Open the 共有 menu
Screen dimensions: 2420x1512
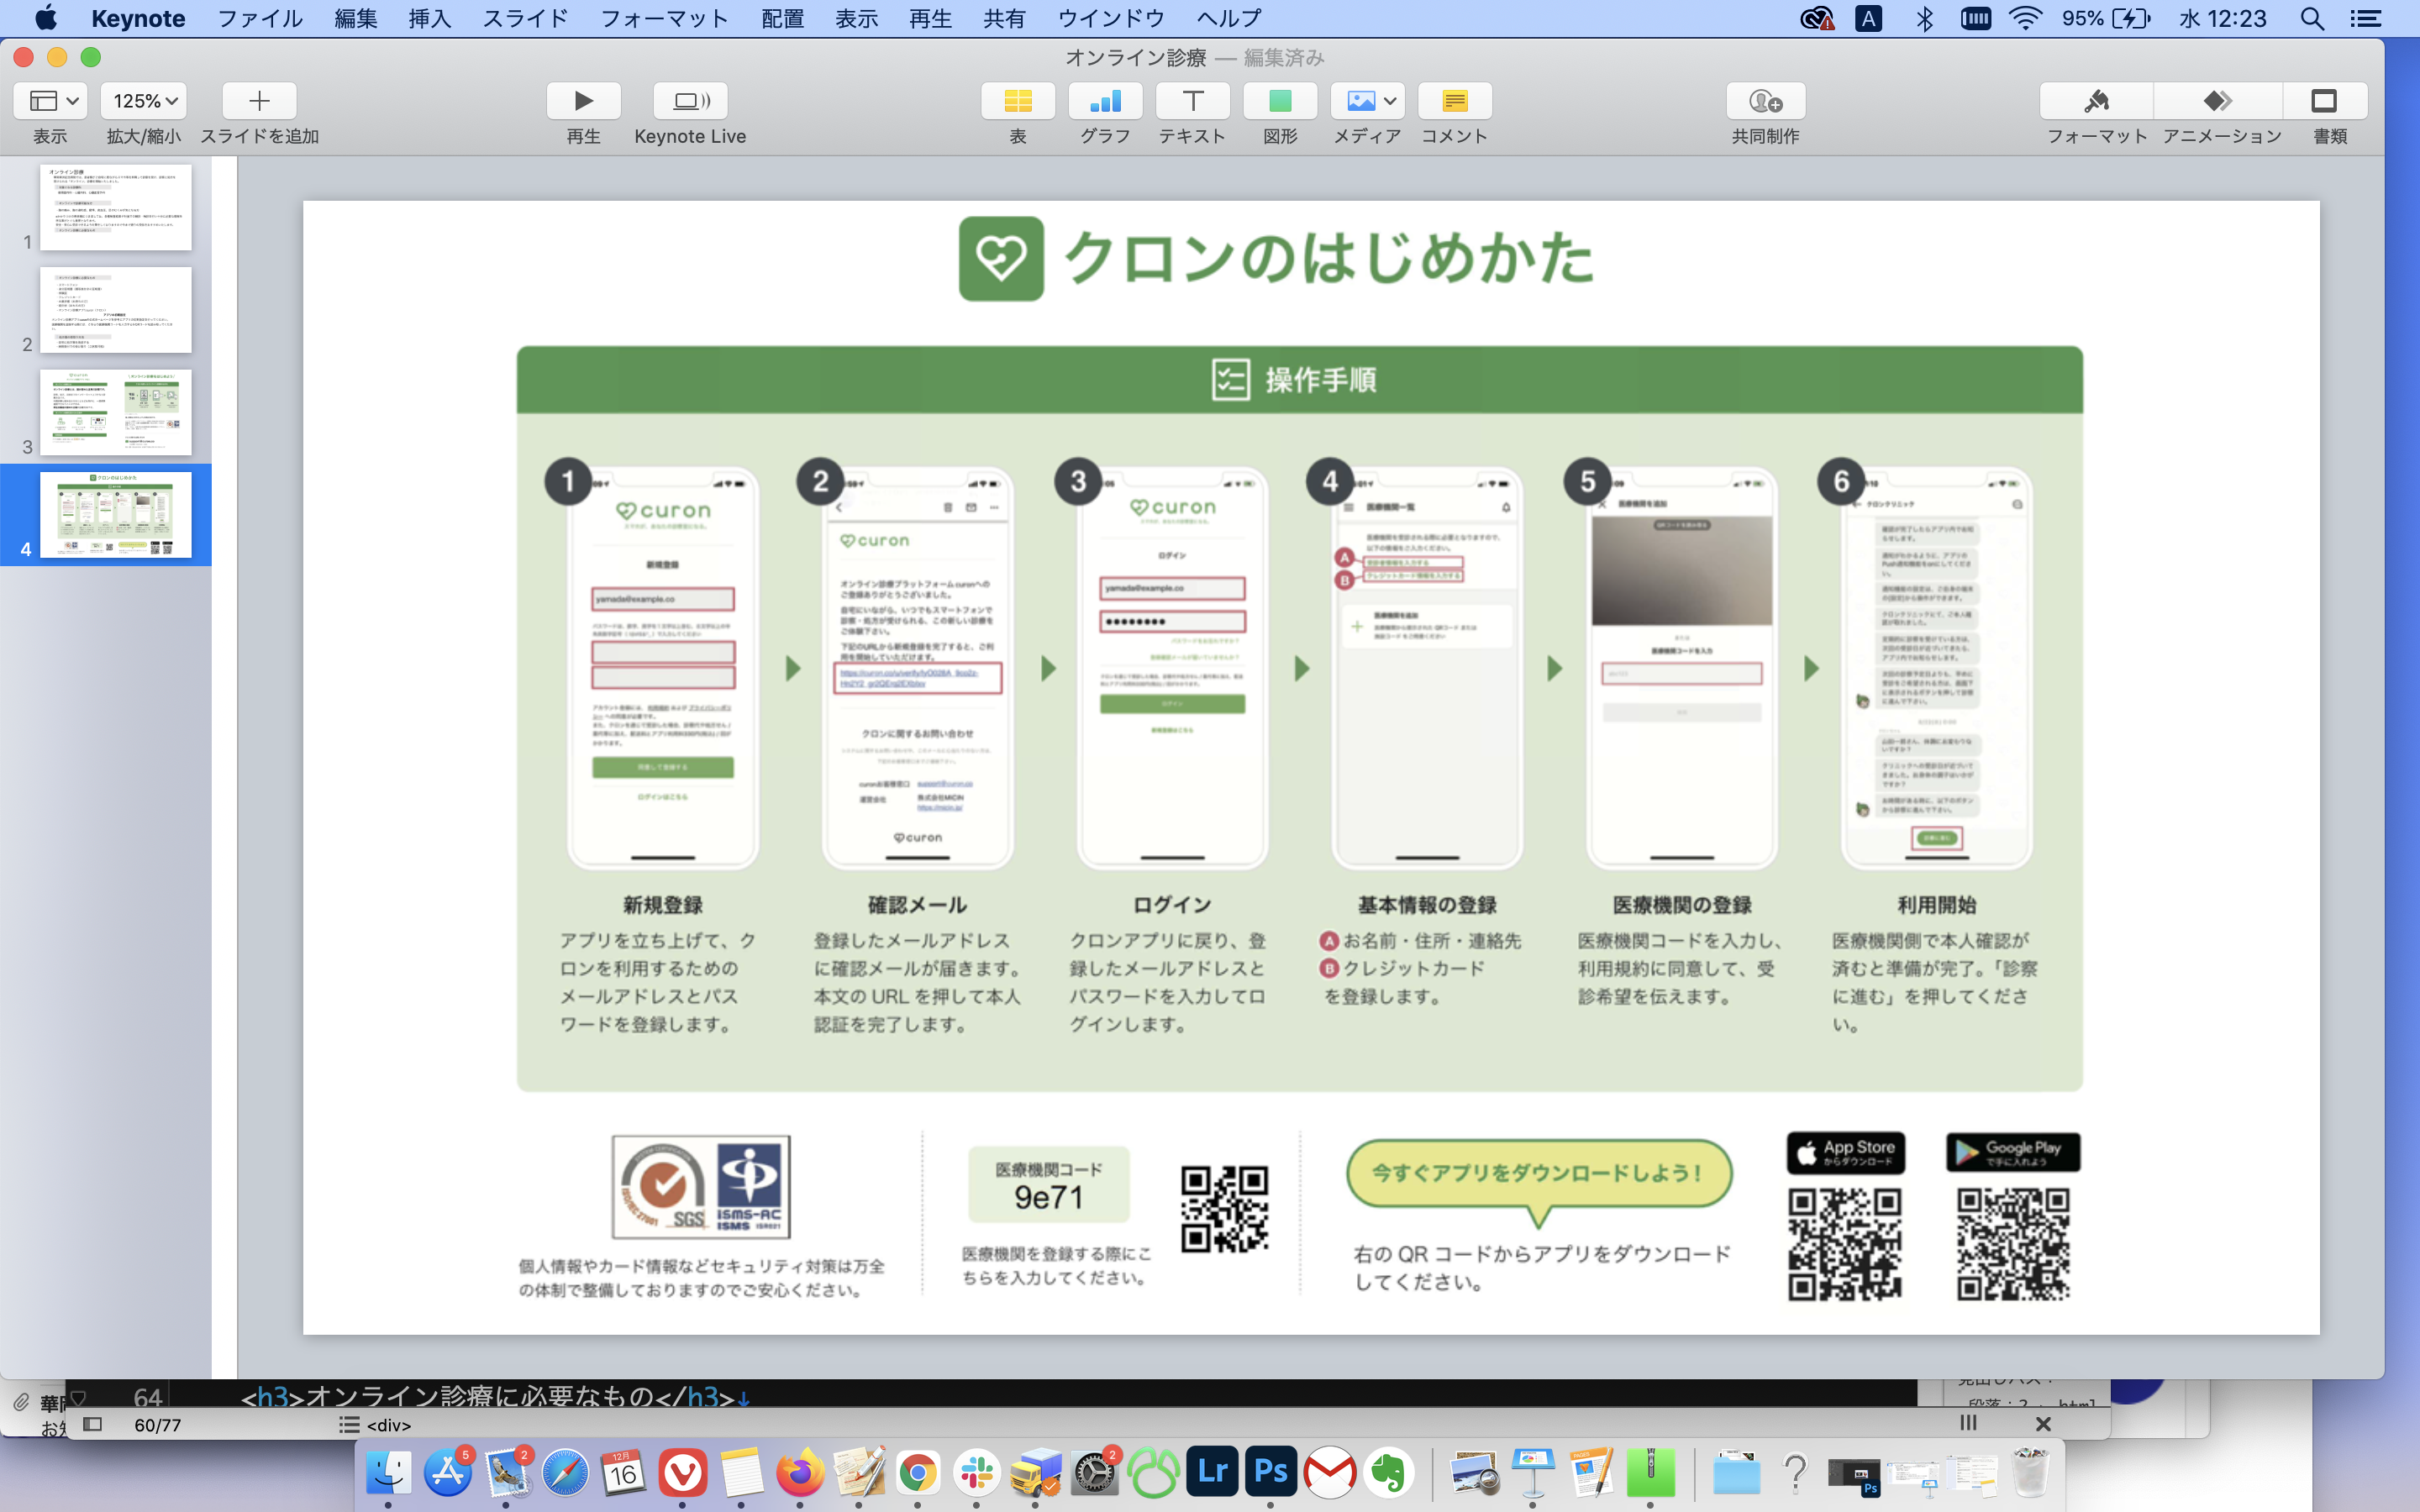tap(1004, 18)
